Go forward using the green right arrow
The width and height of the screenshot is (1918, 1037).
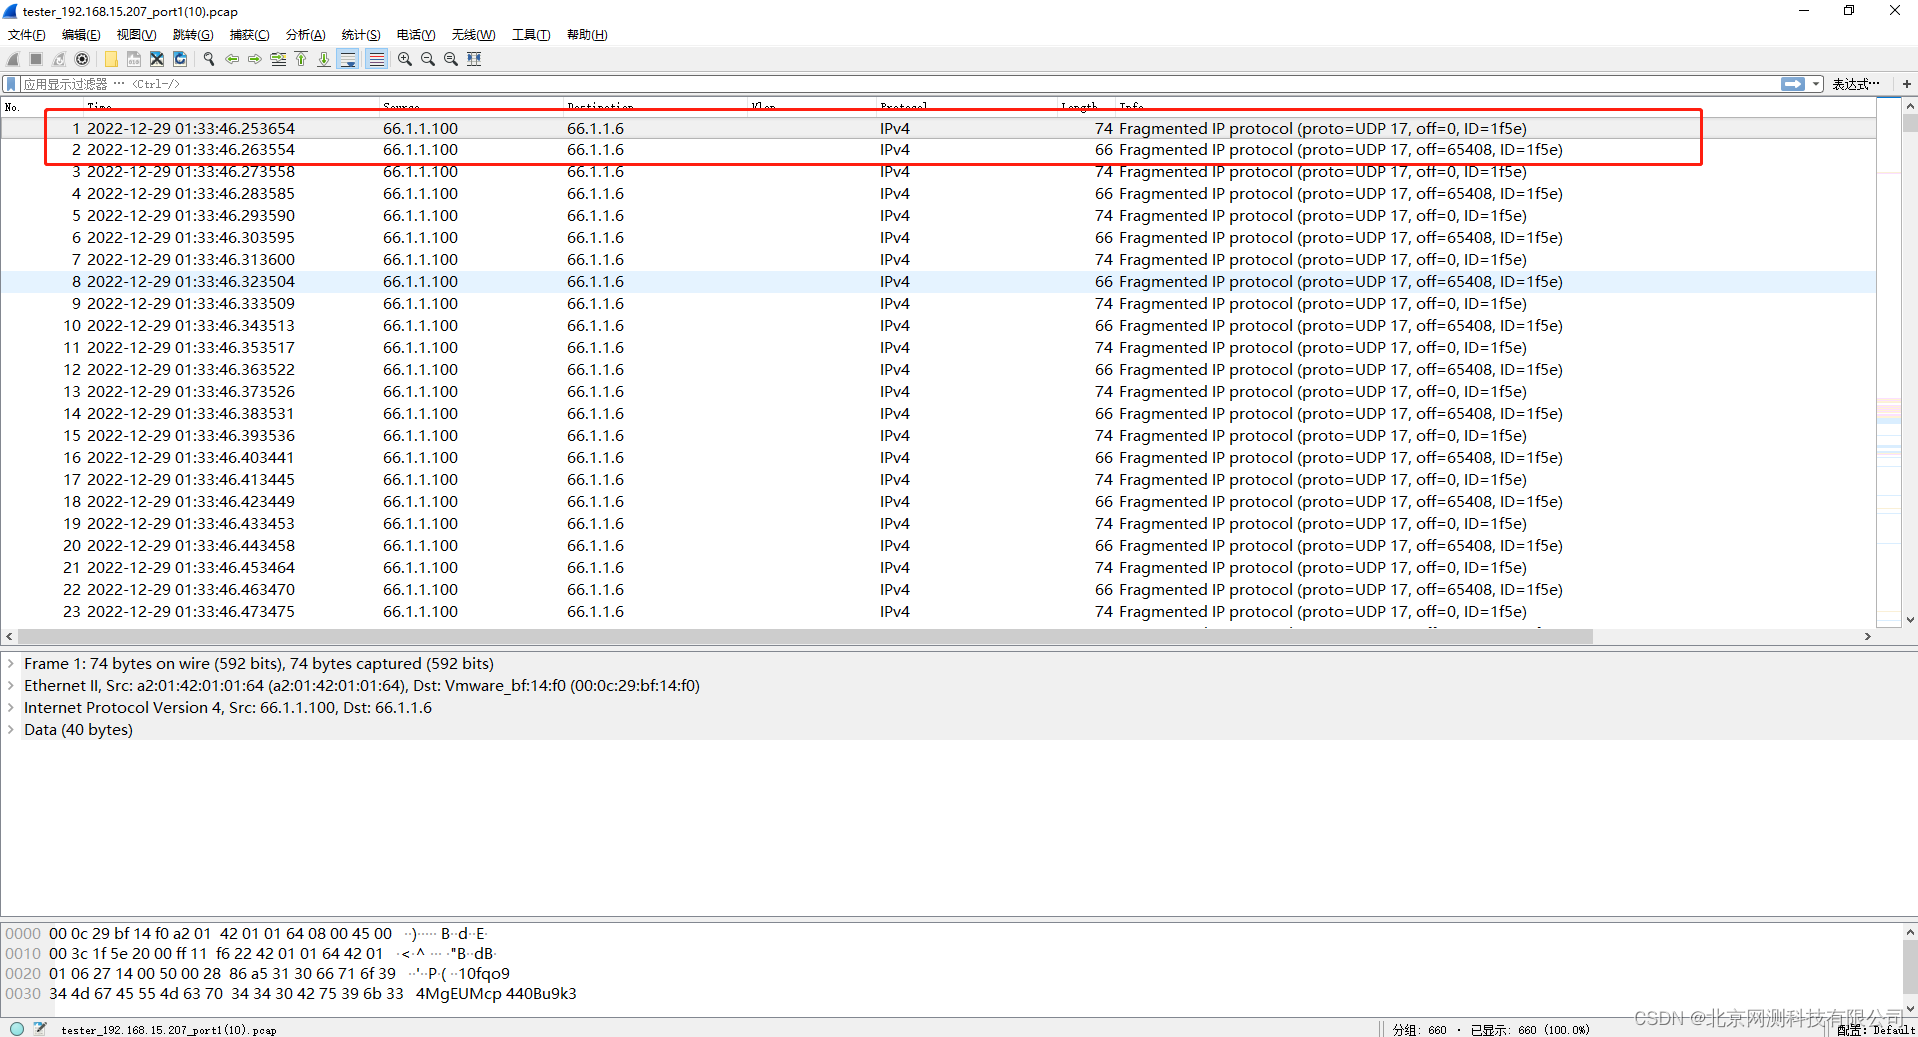click(255, 59)
